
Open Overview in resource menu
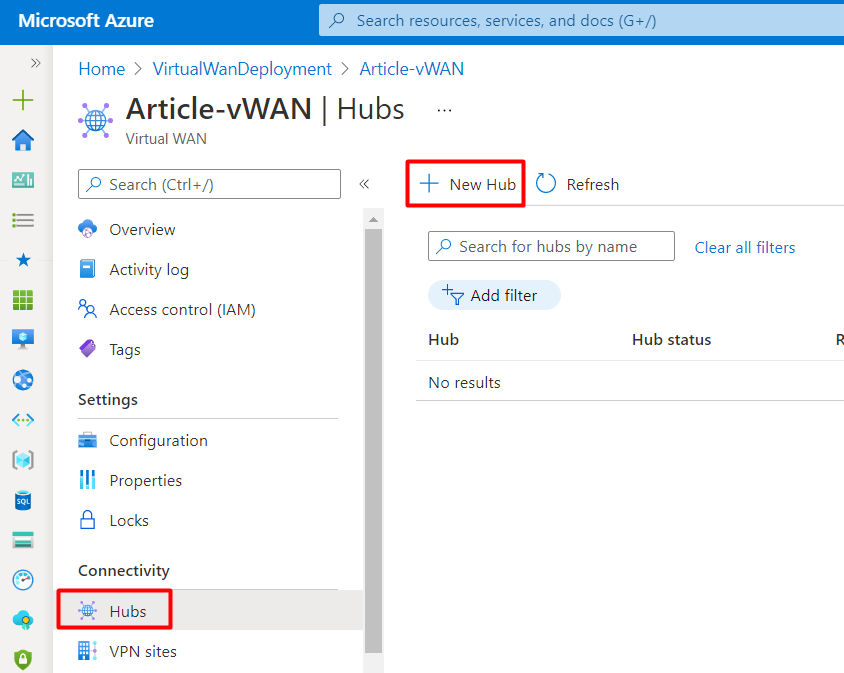click(x=142, y=229)
